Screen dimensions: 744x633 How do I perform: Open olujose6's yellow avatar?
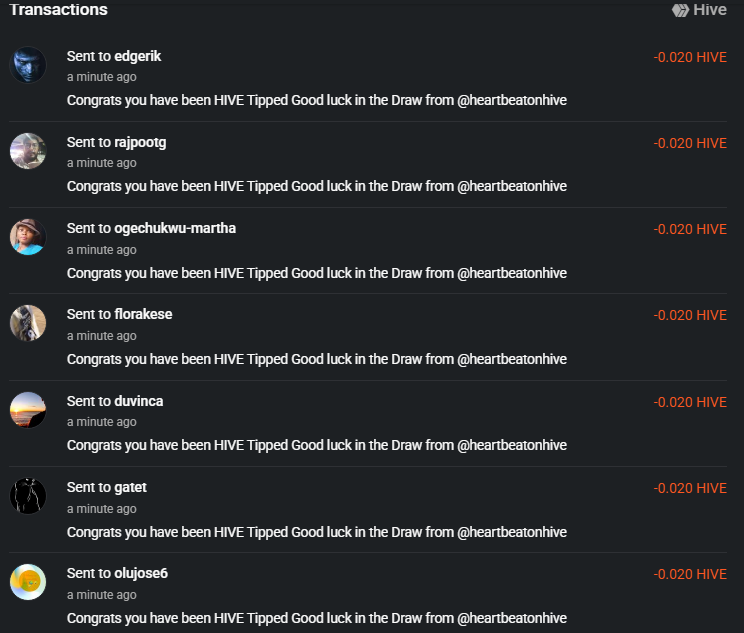28,582
